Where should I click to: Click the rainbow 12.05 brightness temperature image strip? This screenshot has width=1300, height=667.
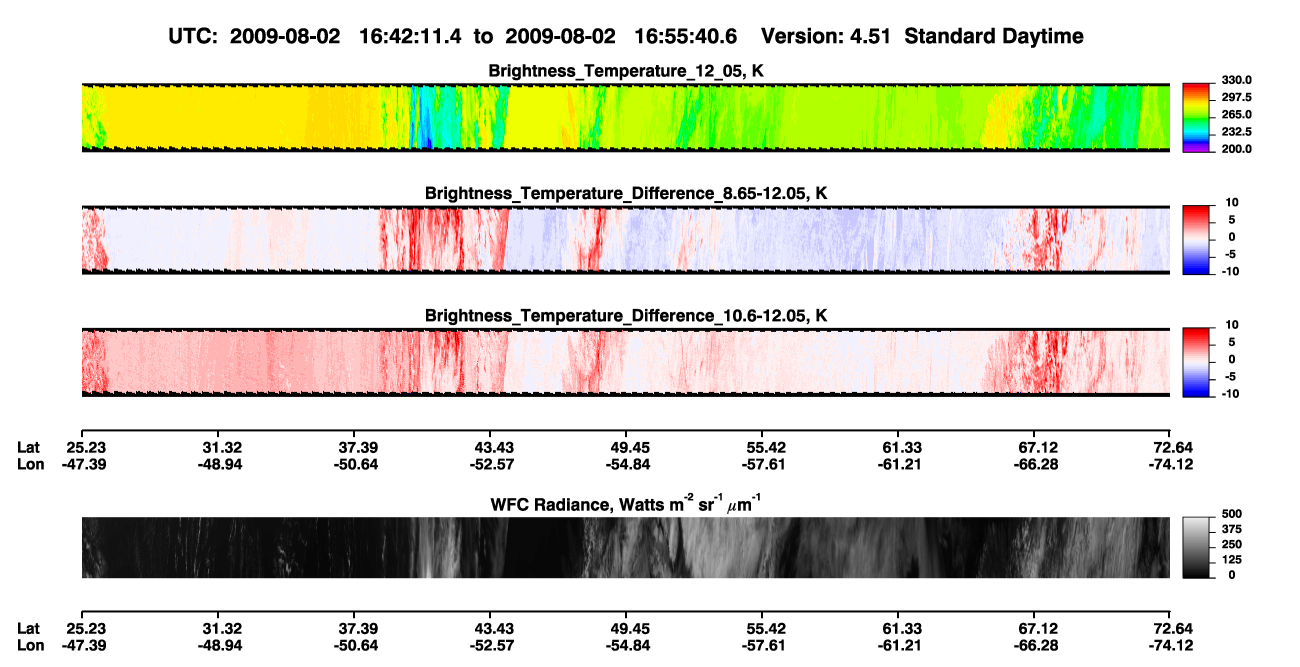click(626, 117)
